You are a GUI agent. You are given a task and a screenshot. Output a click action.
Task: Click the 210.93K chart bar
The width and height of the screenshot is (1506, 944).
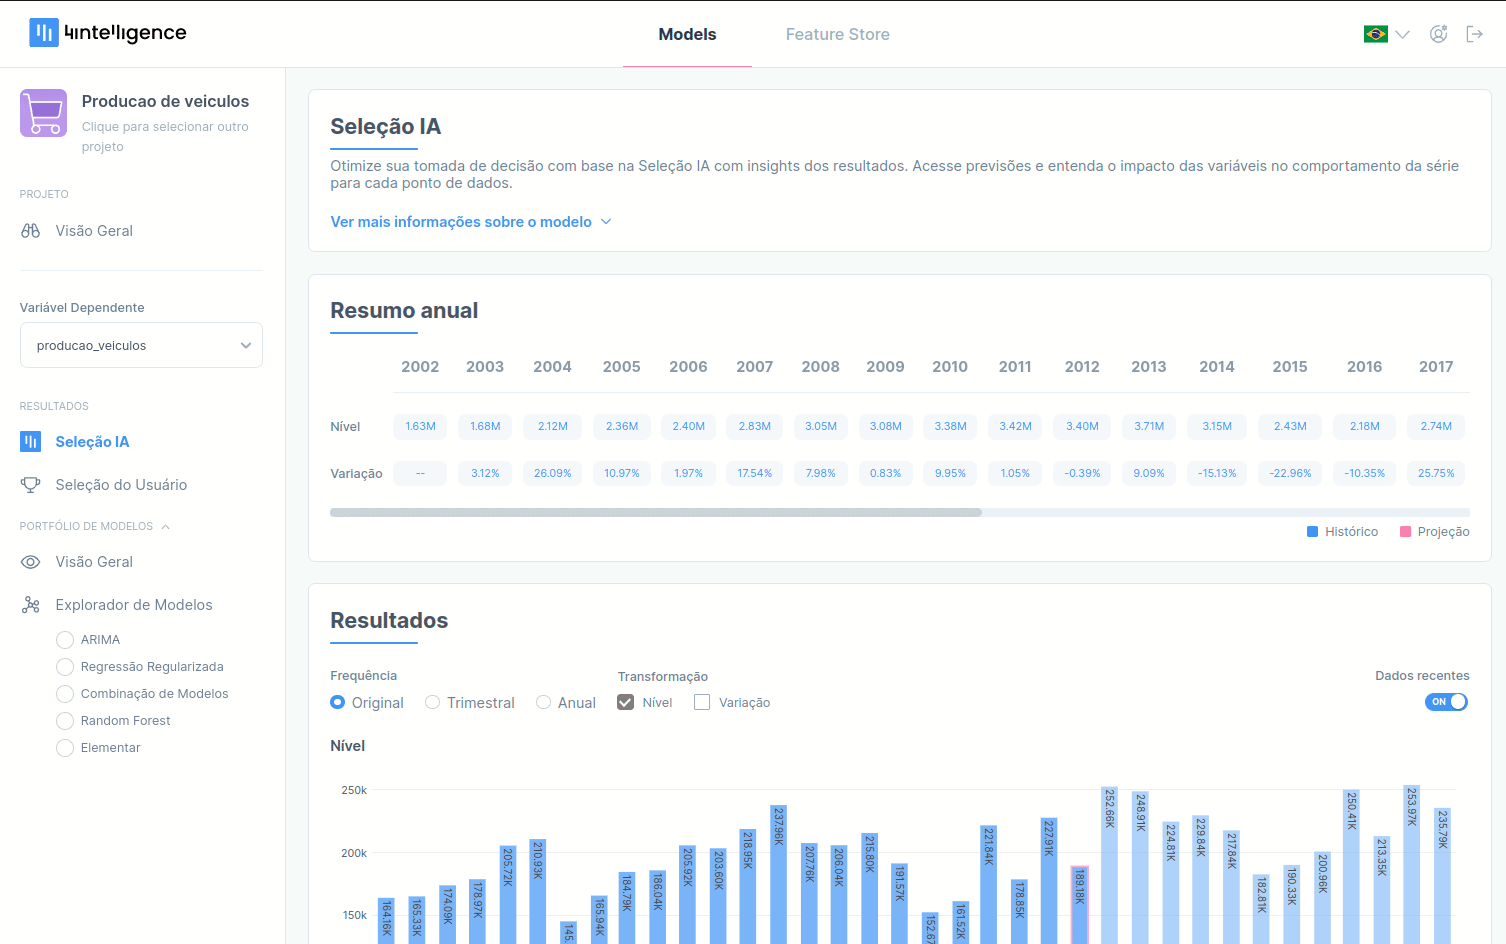click(537, 891)
